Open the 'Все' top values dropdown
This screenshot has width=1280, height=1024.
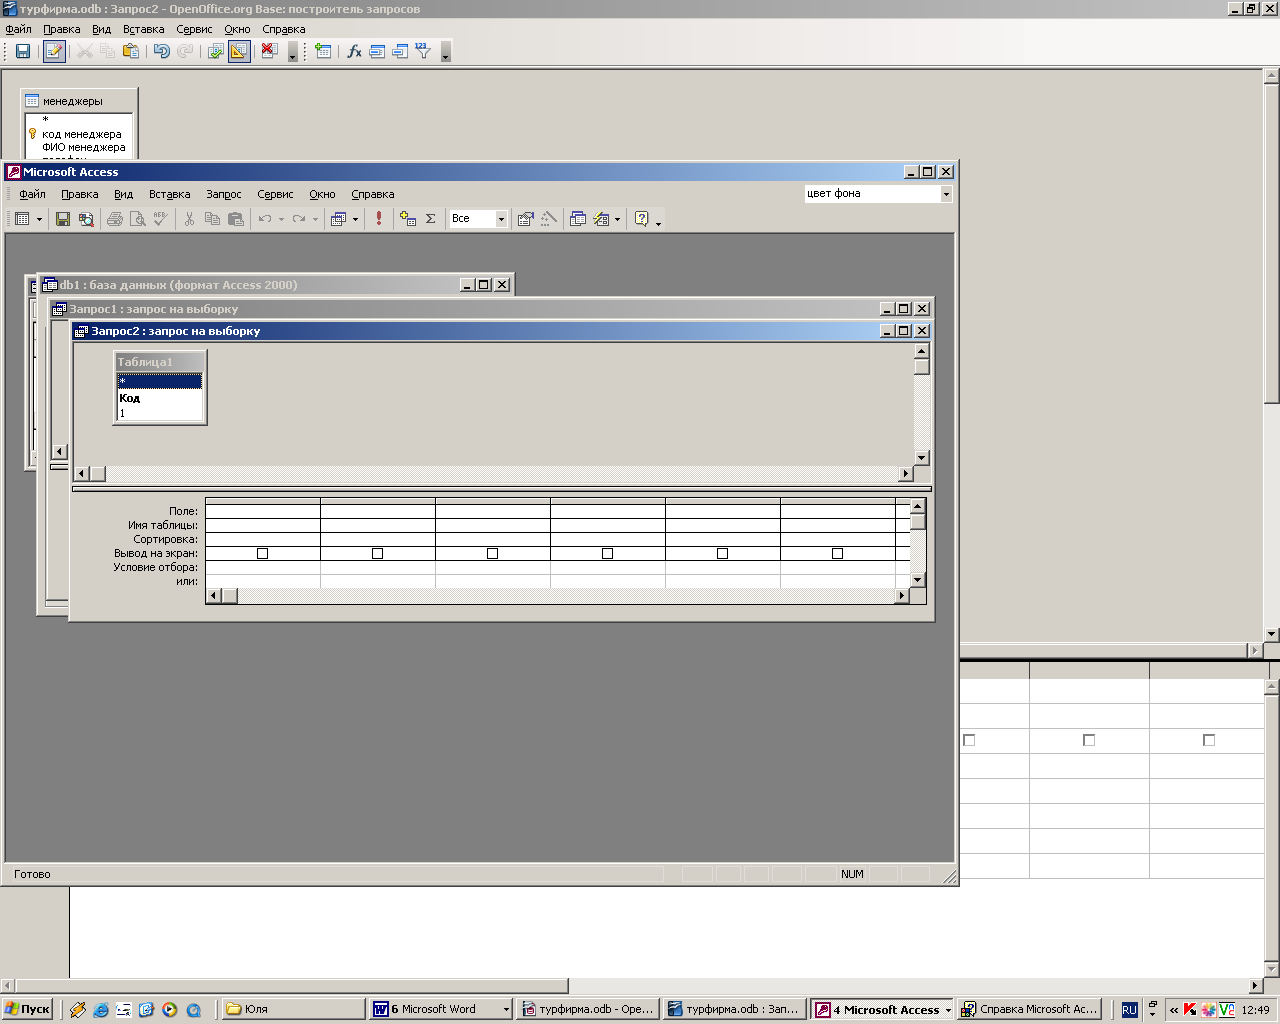click(501, 219)
